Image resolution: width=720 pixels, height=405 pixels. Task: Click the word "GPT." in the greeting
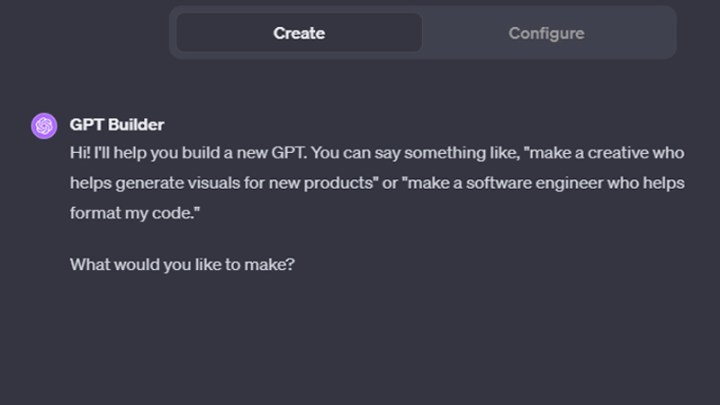pos(289,153)
